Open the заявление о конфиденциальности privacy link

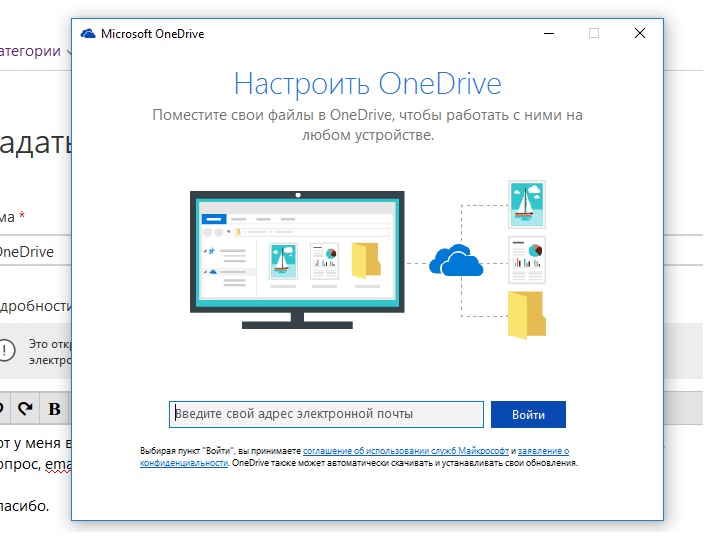pos(543,451)
